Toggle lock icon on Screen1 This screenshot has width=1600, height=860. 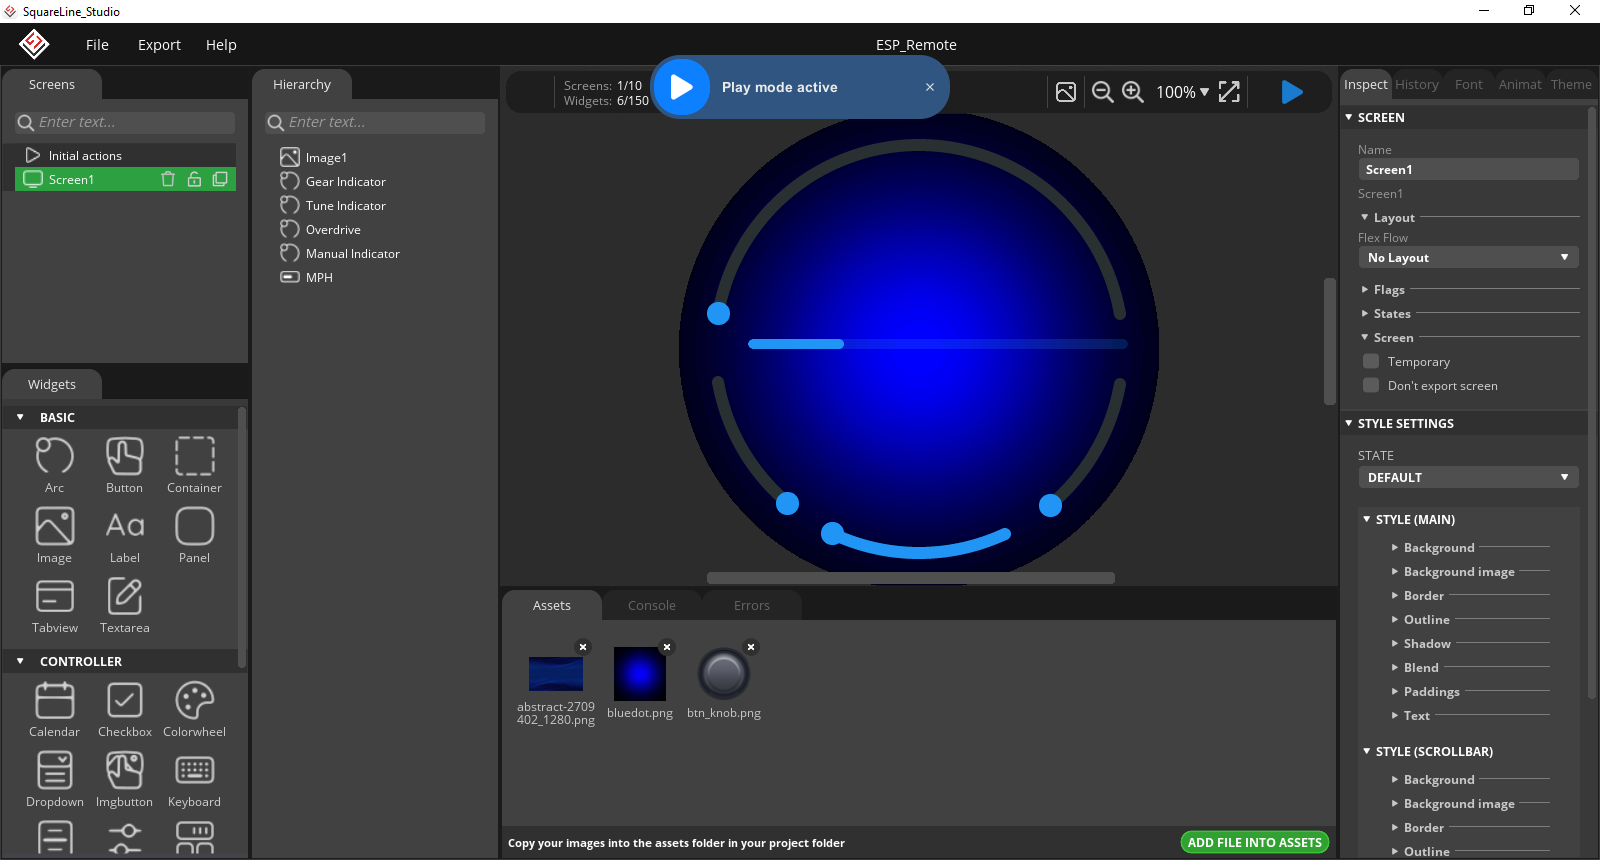(194, 179)
